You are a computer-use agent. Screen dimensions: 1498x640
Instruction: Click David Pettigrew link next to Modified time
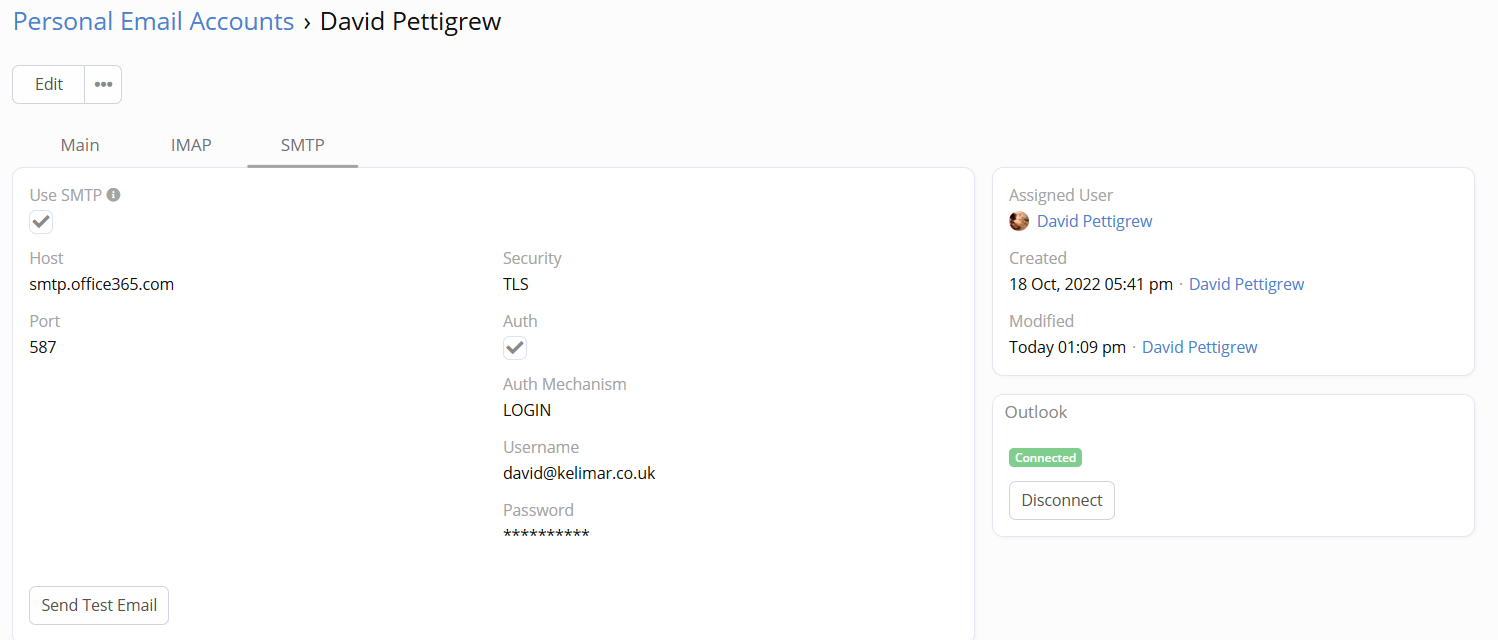click(1199, 347)
